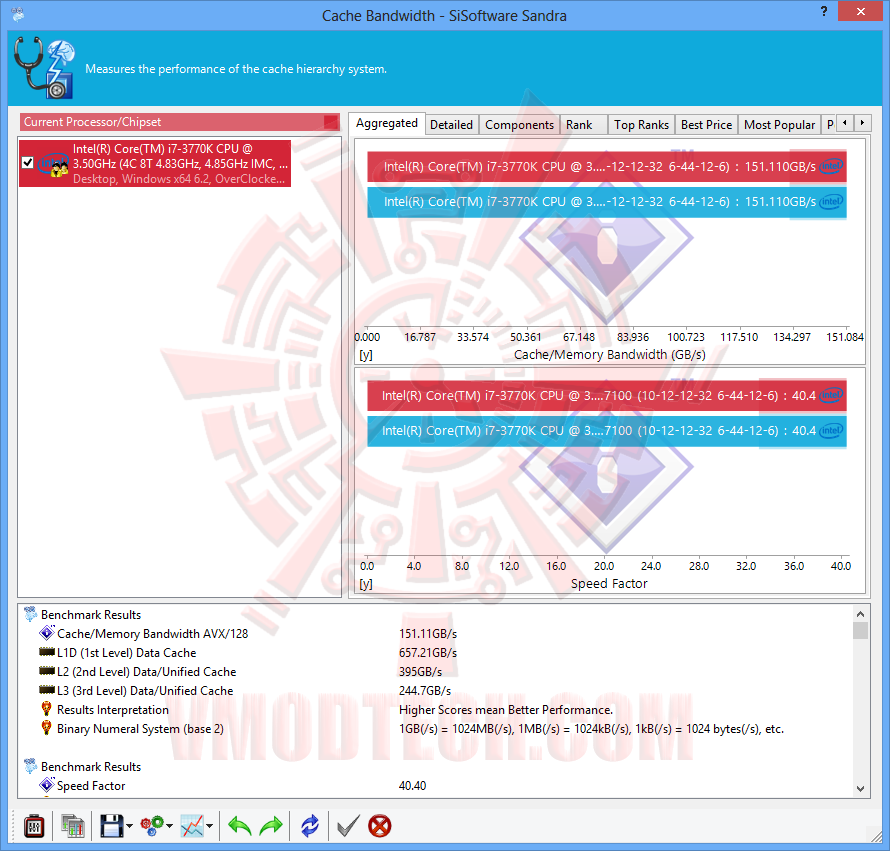Click the red cancel X icon
The image size is (890, 851).
pos(380,826)
